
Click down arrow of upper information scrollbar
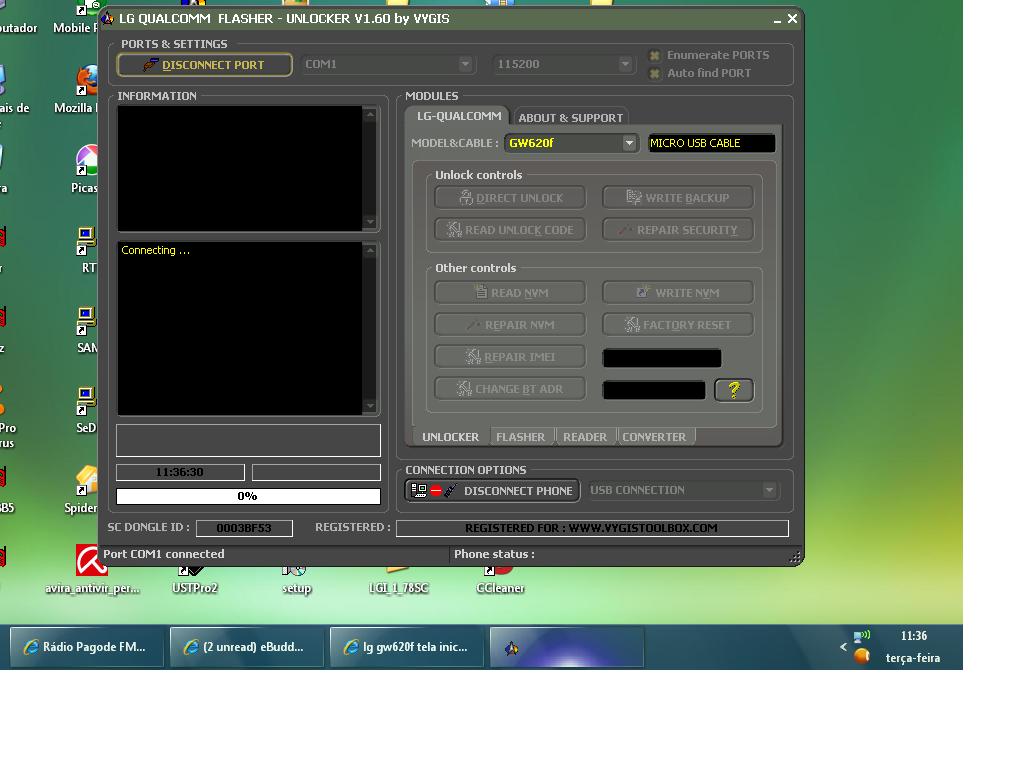click(370, 221)
